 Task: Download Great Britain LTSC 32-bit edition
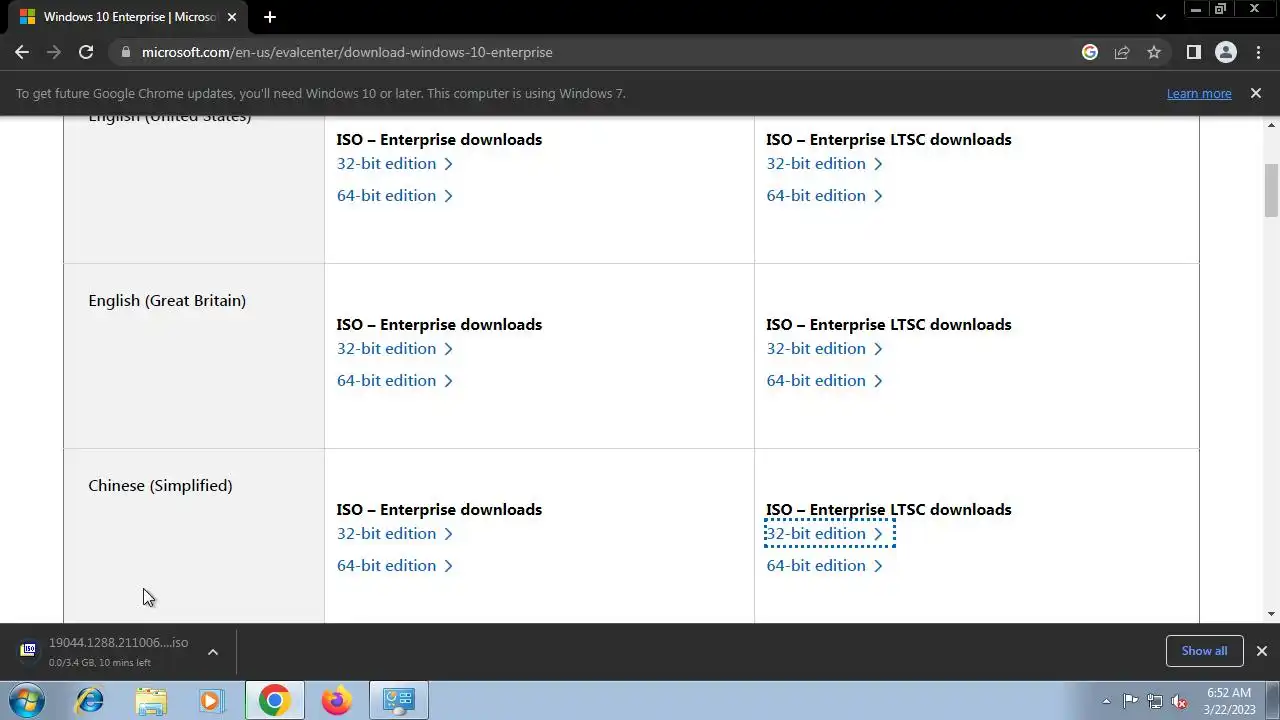825,349
